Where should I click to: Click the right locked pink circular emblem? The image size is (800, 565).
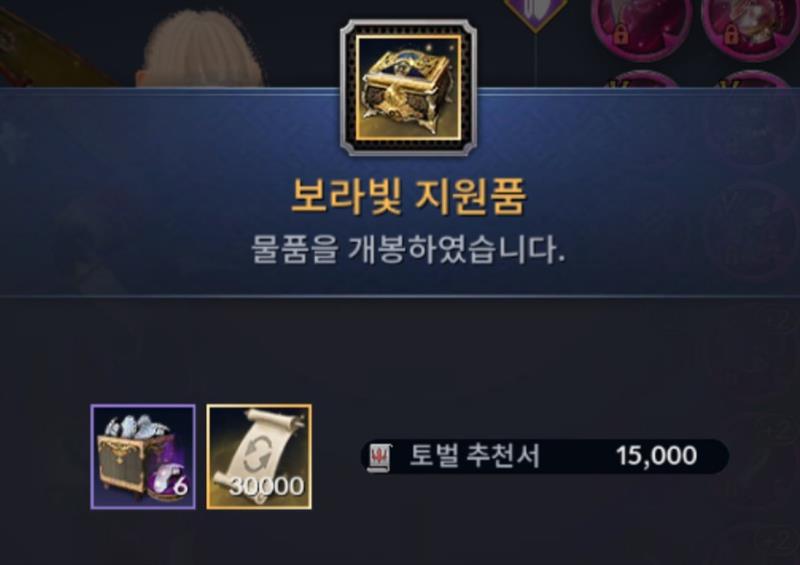pos(750,28)
